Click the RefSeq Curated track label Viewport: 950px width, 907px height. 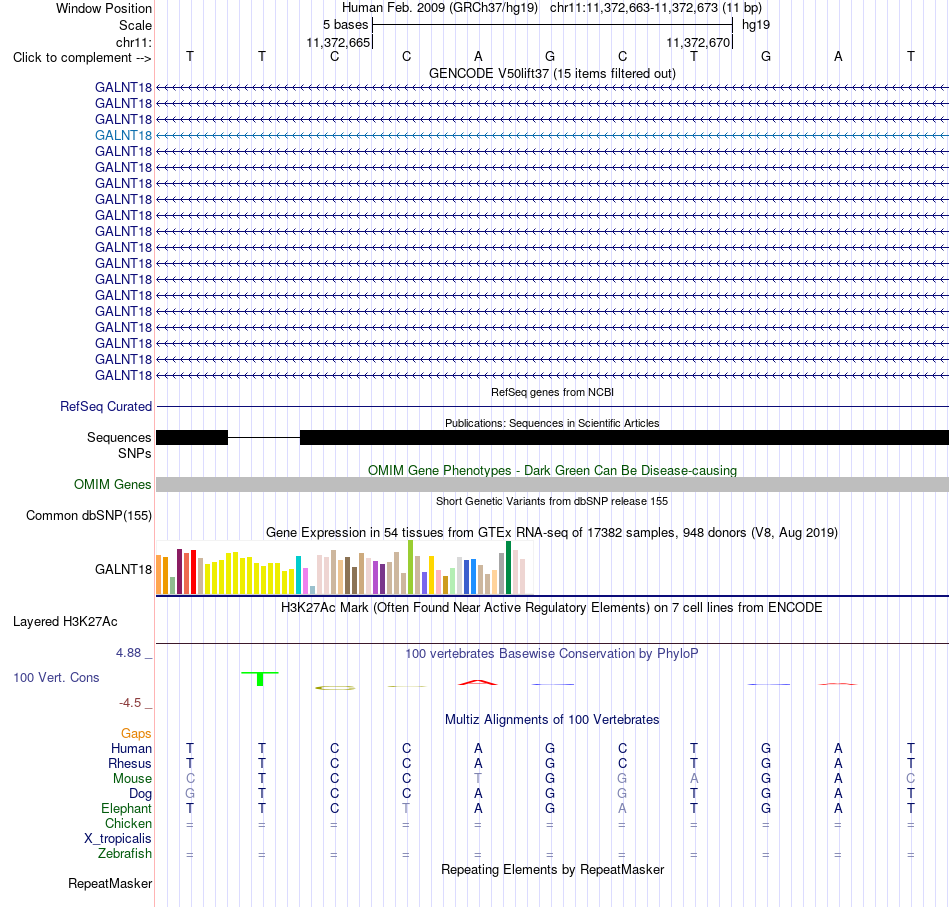tap(106, 407)
